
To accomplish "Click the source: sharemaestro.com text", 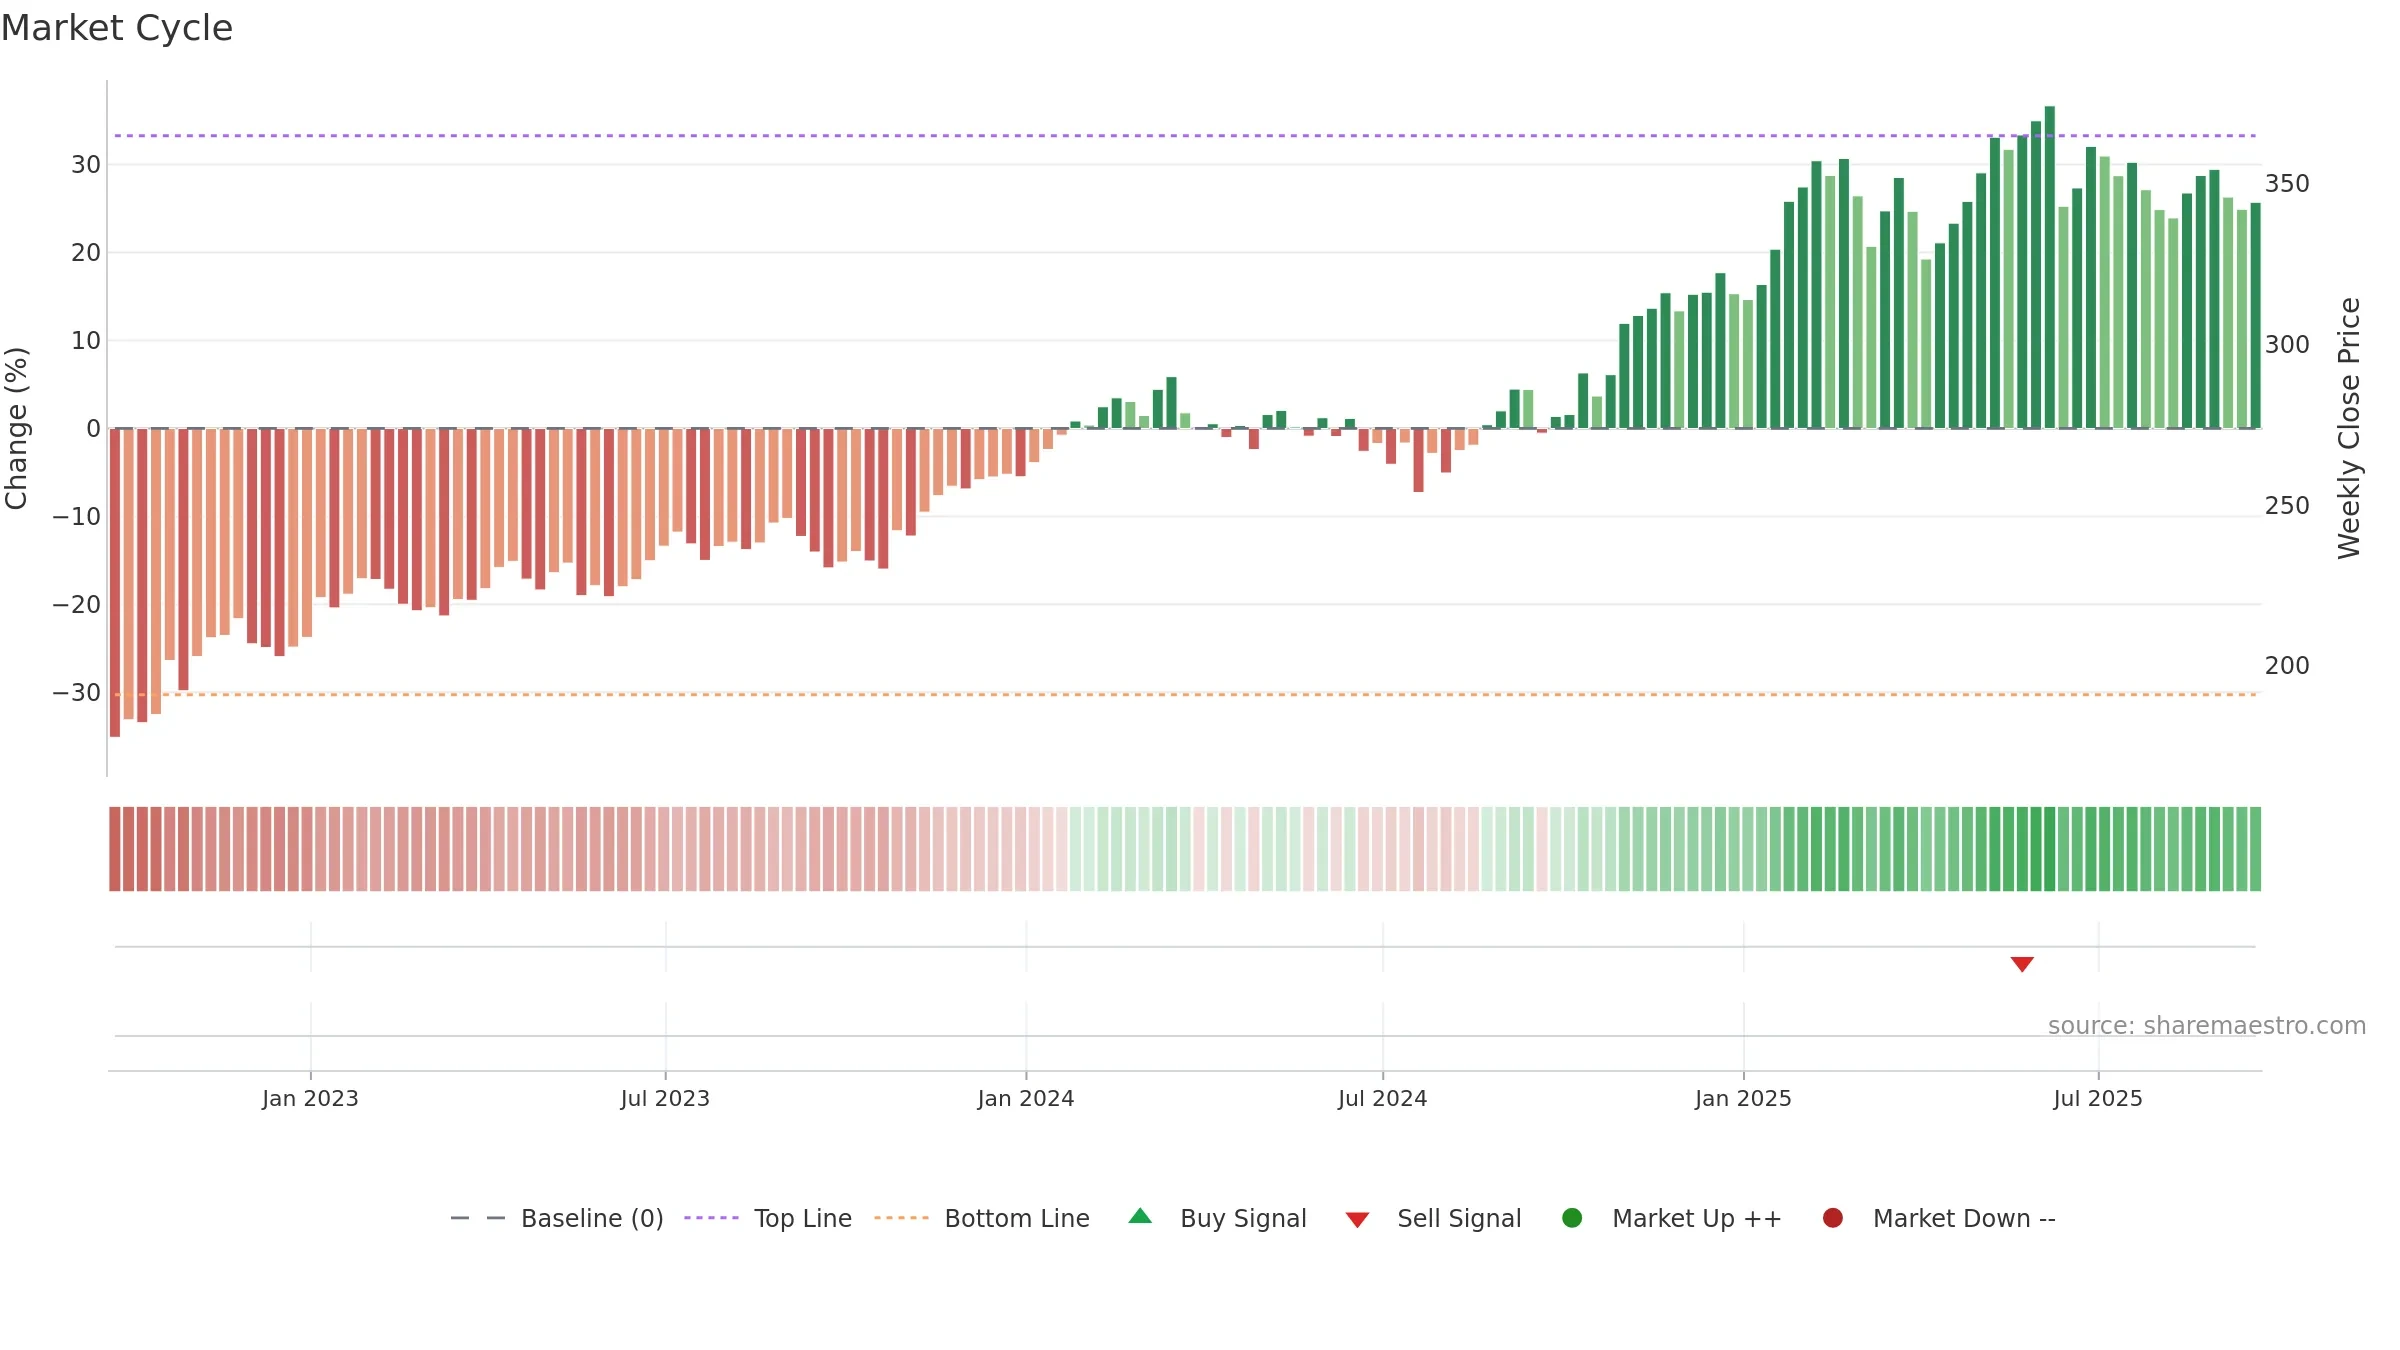I will tap(2207, 1026).
